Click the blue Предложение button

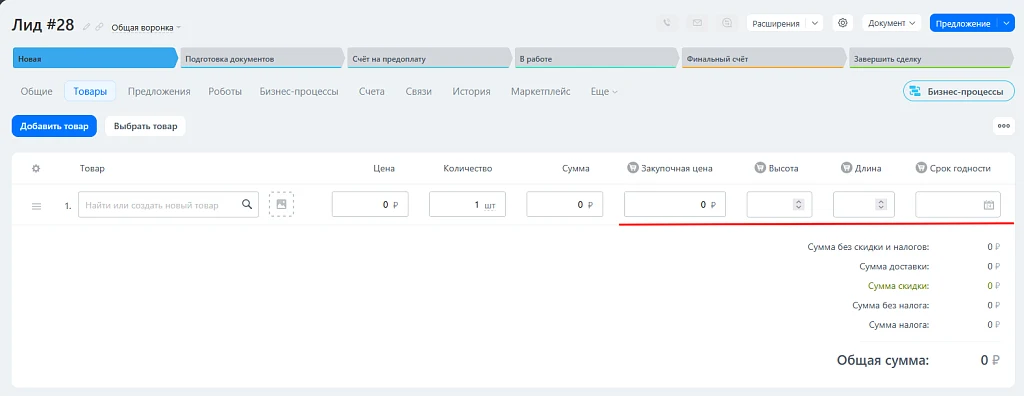(963, 23)
